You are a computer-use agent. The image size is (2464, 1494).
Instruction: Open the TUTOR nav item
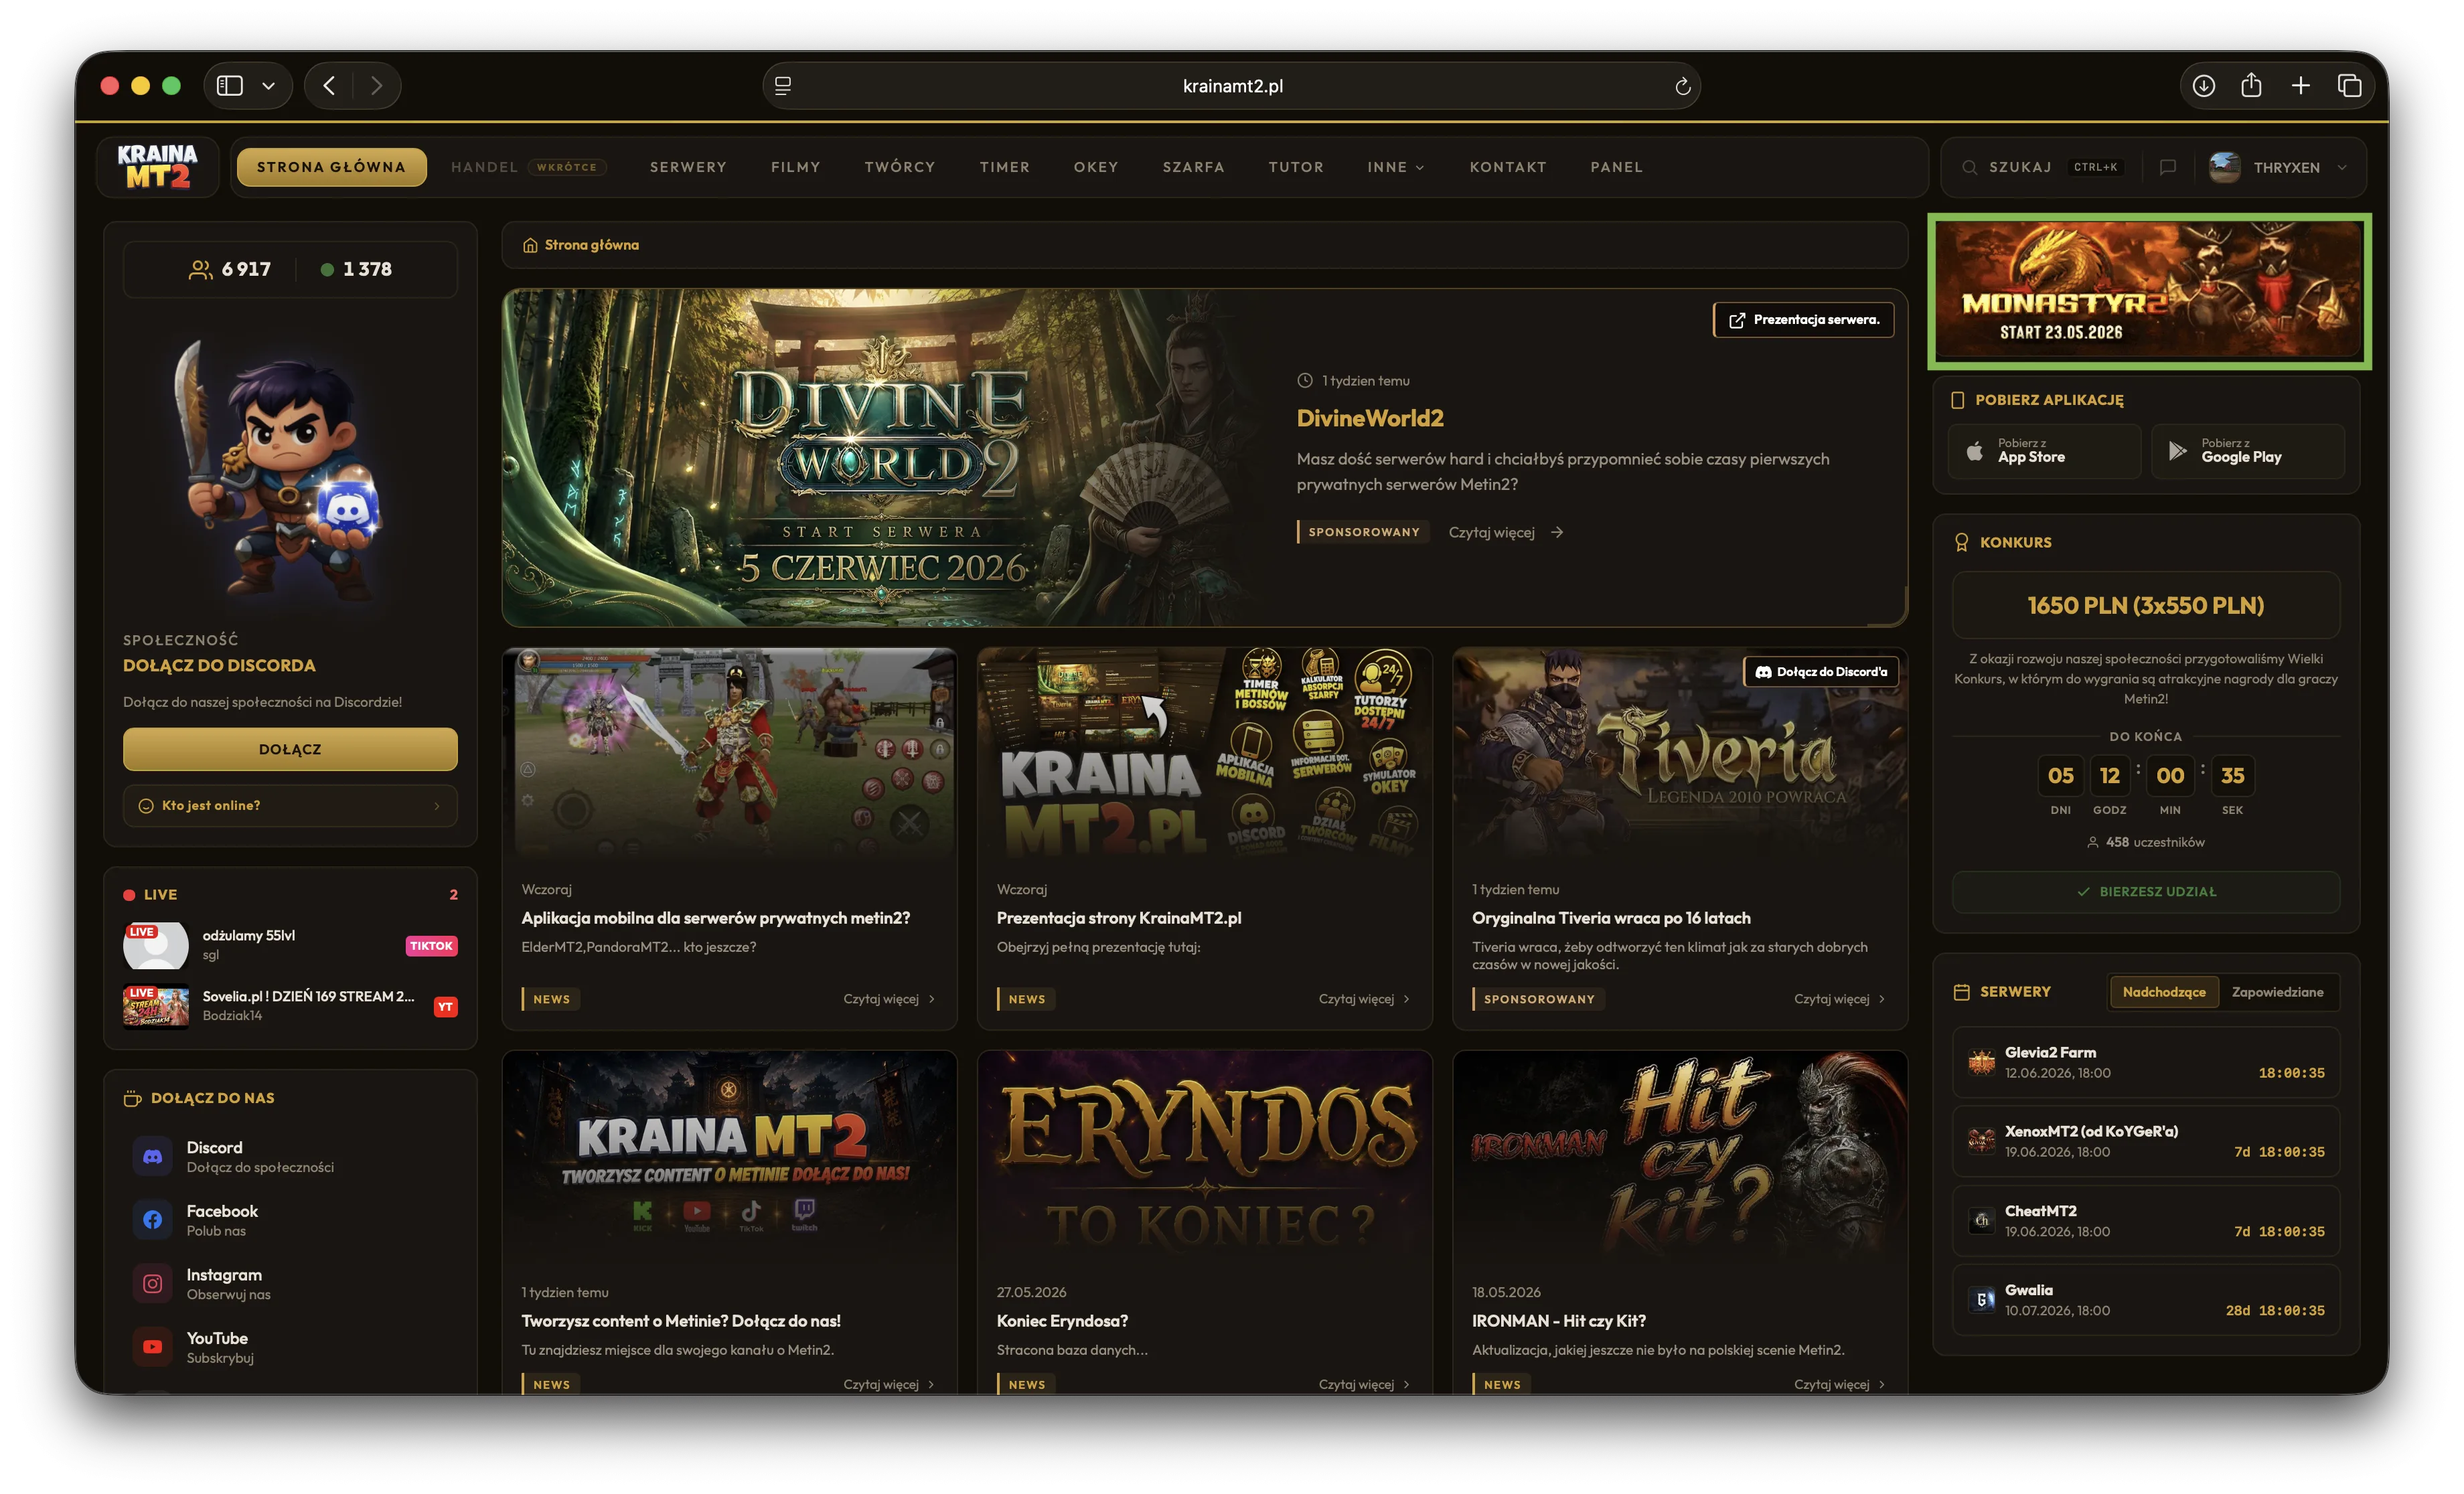[x=1295, y=167]
